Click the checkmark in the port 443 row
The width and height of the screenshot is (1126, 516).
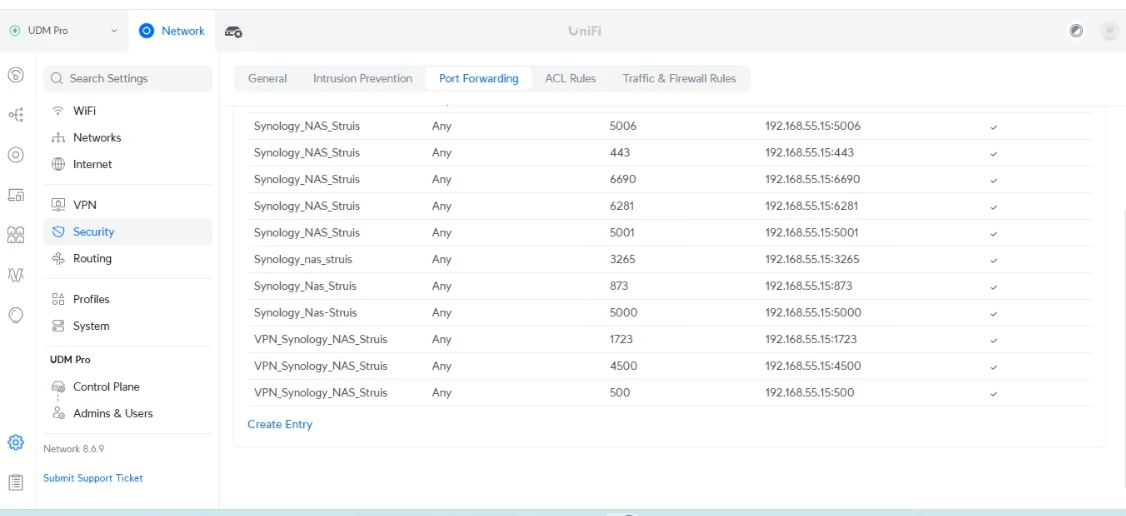[994, 154]
